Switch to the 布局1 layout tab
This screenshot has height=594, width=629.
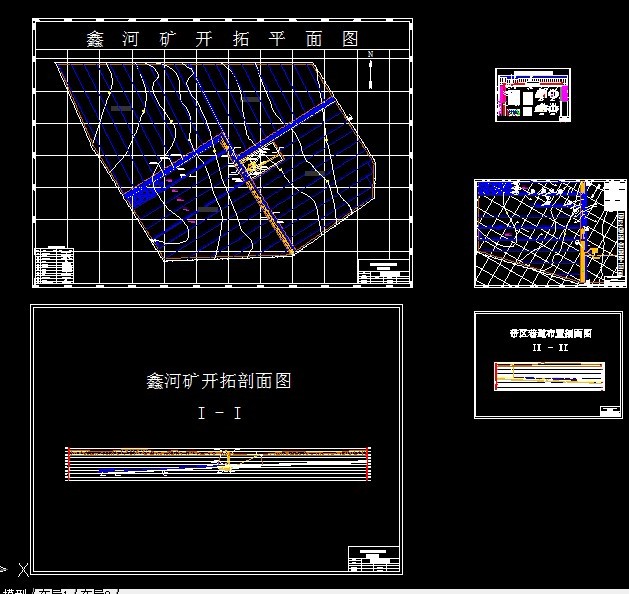coord(55,591)
